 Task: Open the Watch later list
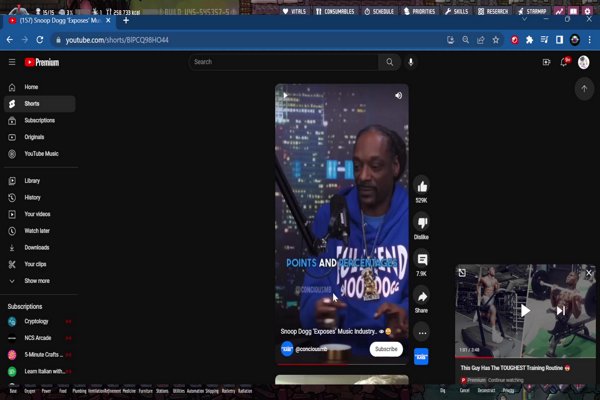coord(39,231)
